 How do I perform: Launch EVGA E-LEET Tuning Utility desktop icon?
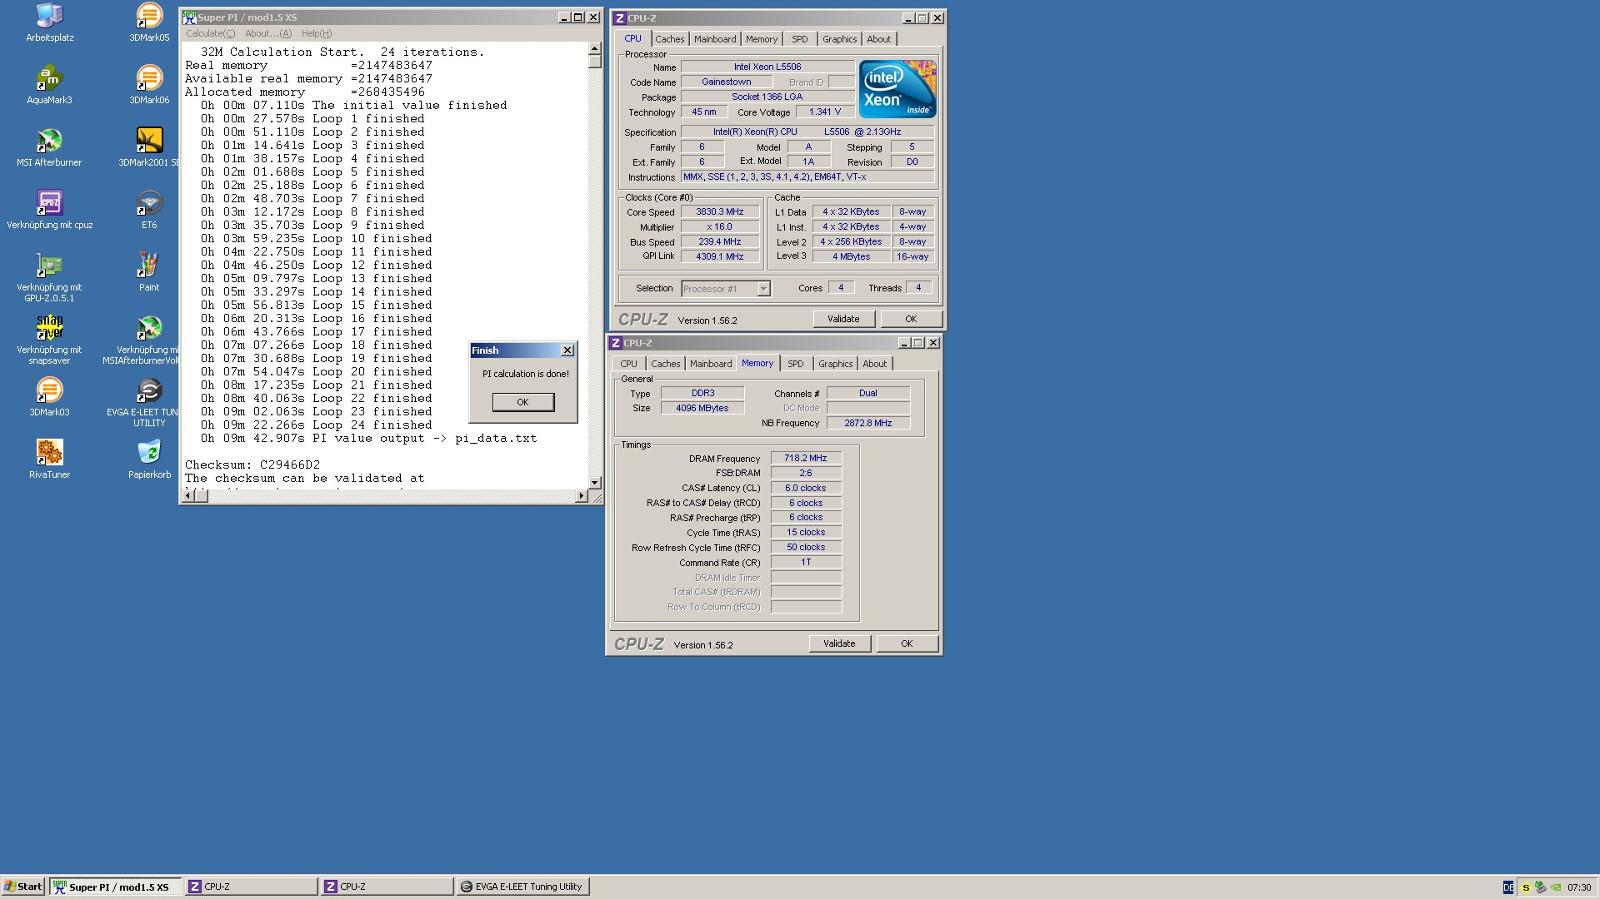(149, 390)
